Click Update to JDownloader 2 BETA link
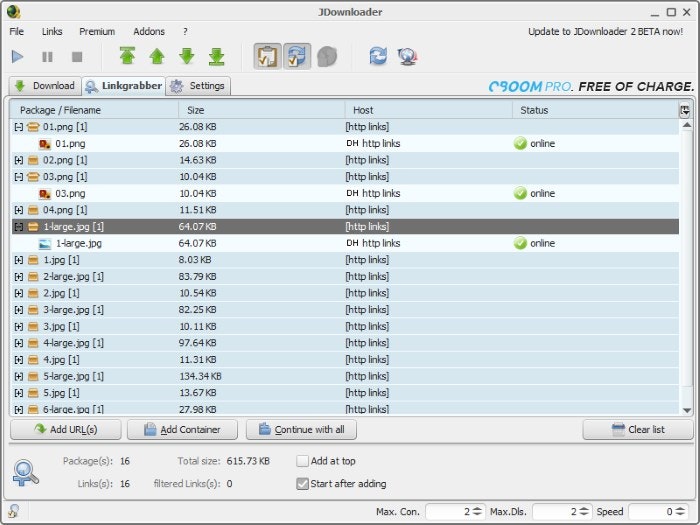 point(605,31)
